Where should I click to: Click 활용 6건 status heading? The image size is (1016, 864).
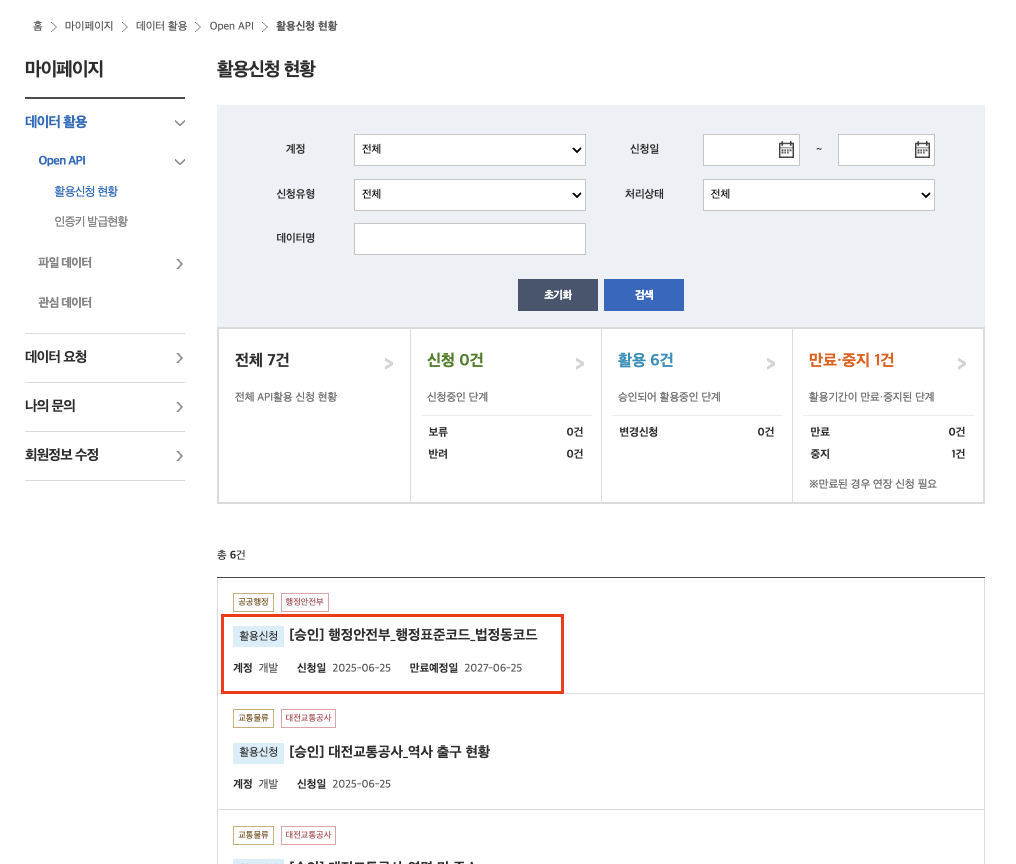click(x=645, y=360)
